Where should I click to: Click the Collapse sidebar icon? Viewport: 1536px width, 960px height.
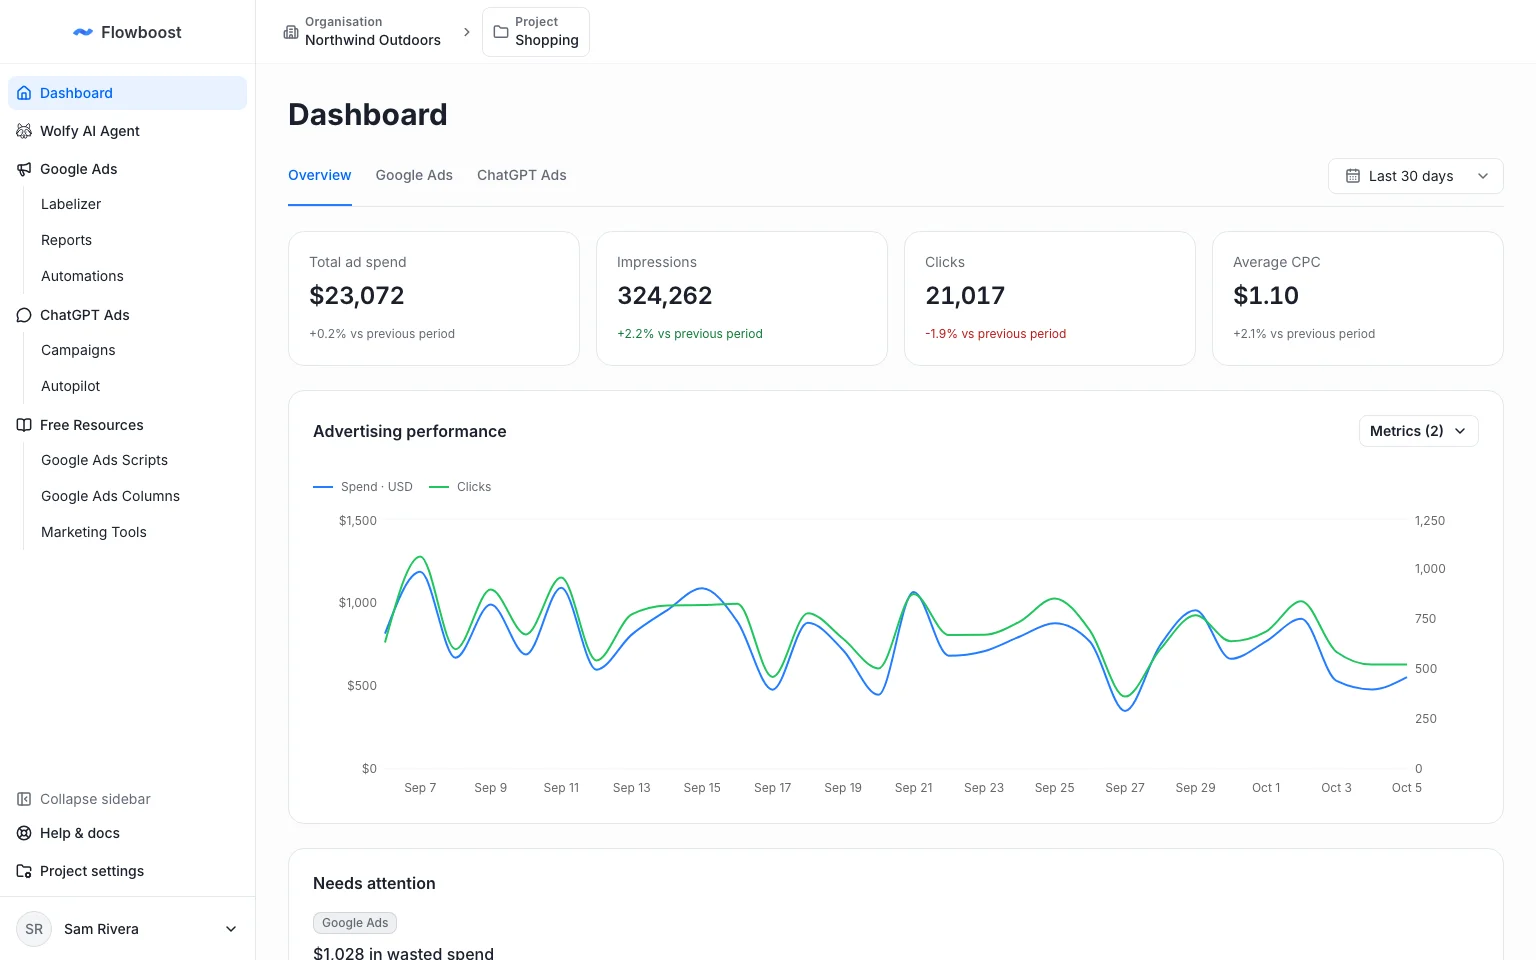(x=24, y=799)
